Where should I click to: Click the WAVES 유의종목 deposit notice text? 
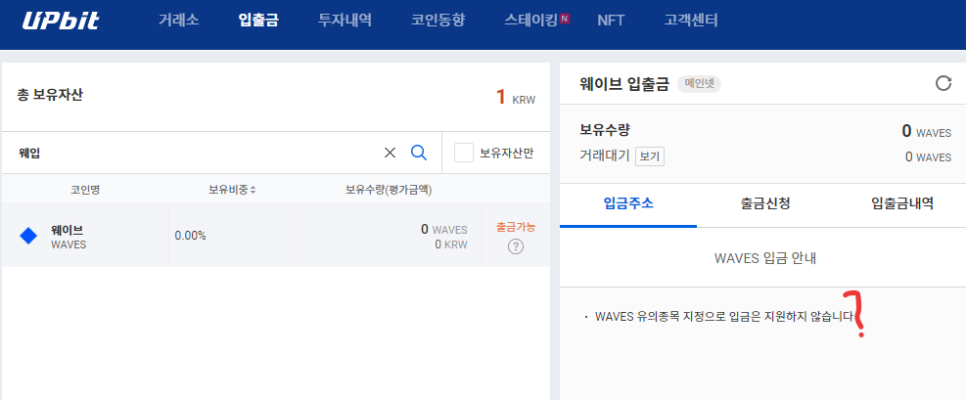[724, 316]
